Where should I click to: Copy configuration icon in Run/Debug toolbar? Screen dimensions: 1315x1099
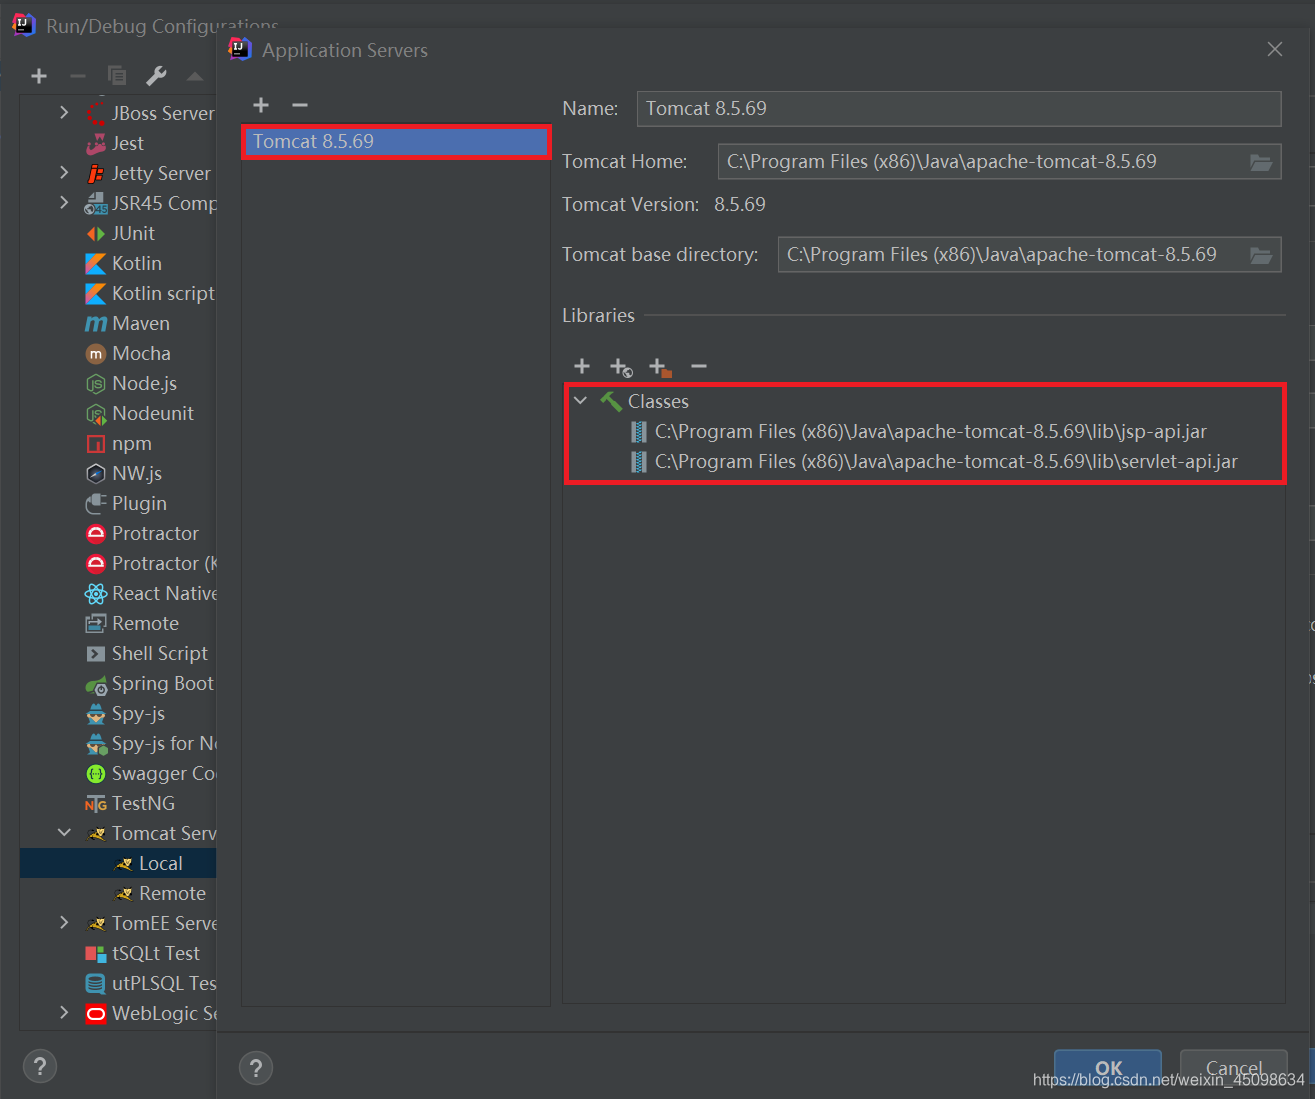[117, 76]
